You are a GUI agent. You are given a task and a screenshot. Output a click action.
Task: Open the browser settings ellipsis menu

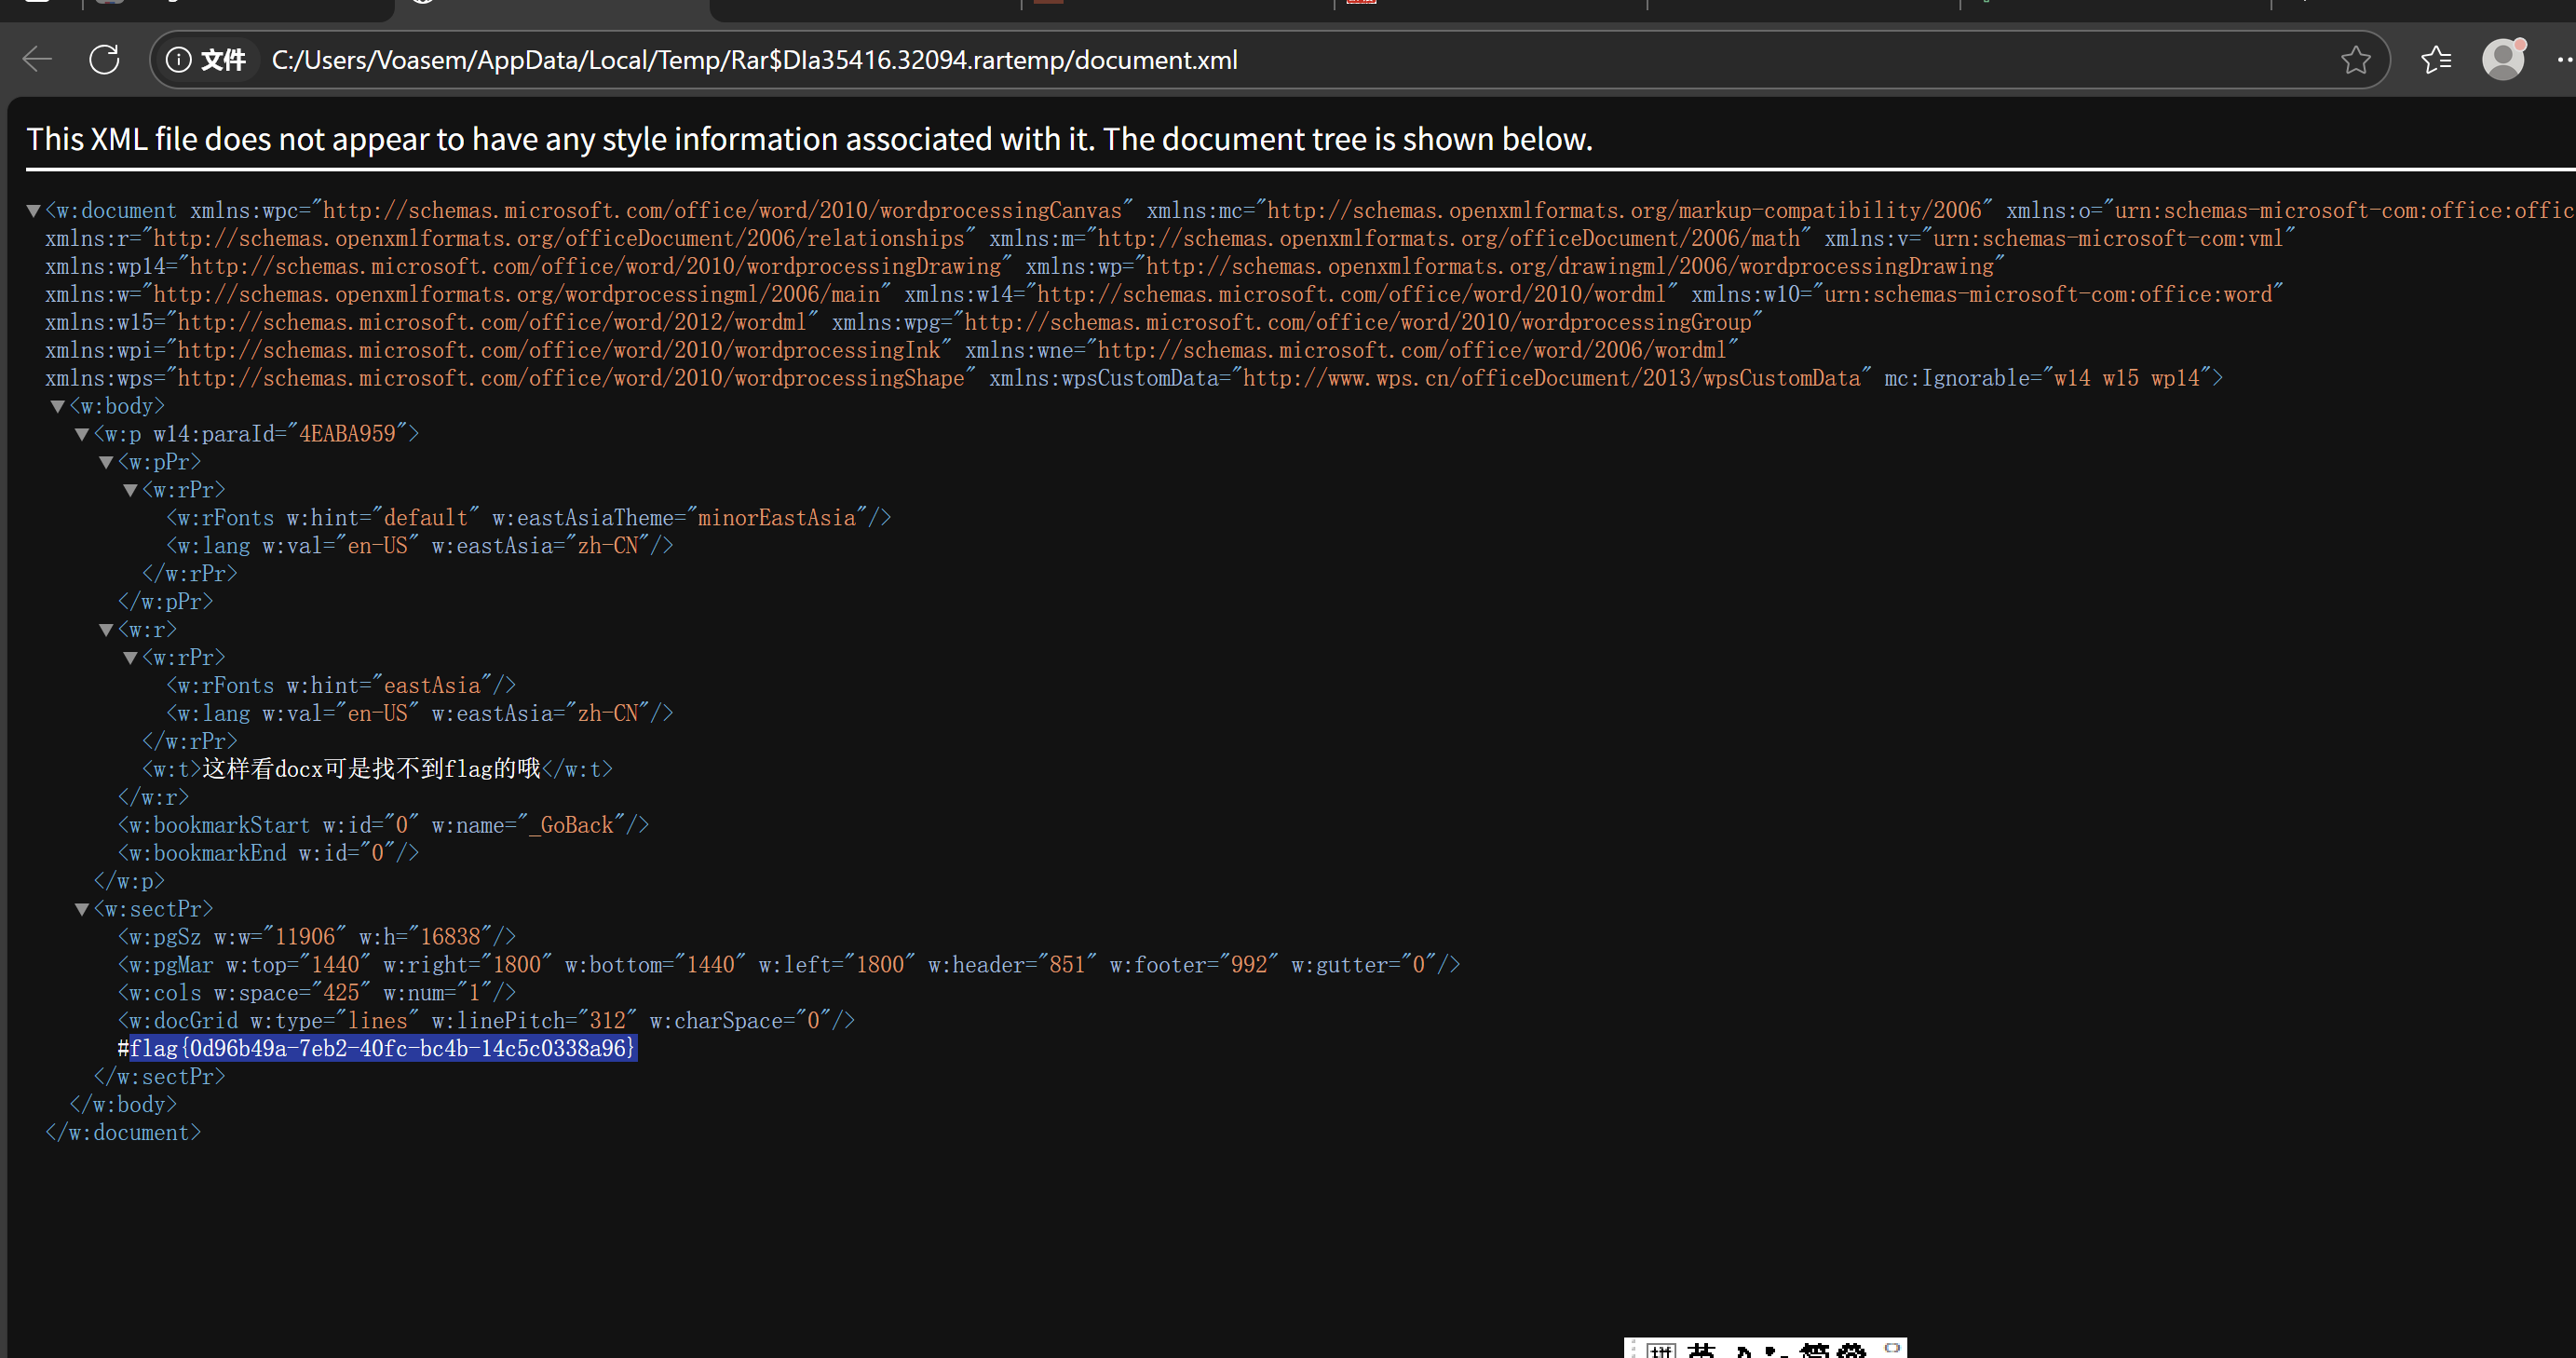tap(2563, 60)
